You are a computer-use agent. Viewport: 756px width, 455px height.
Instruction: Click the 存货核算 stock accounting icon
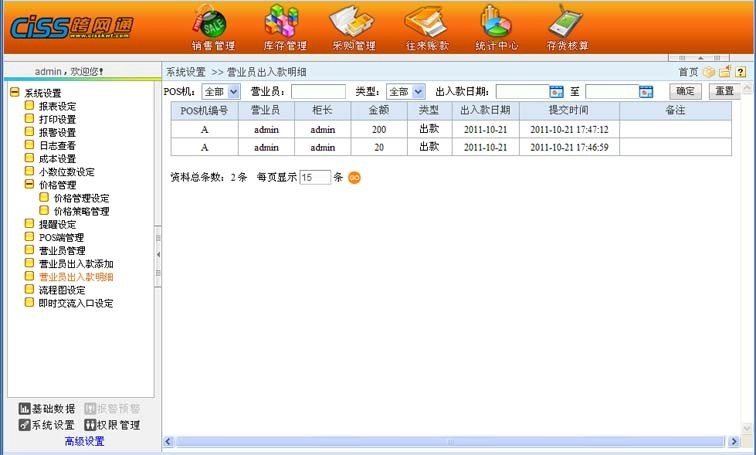[567, 24]
